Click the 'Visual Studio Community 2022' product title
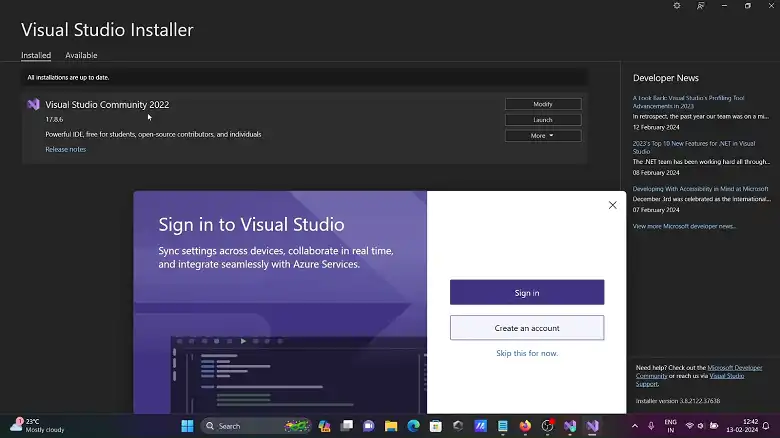Viewport: 780px width, 438px height. [x=107, y=105]
